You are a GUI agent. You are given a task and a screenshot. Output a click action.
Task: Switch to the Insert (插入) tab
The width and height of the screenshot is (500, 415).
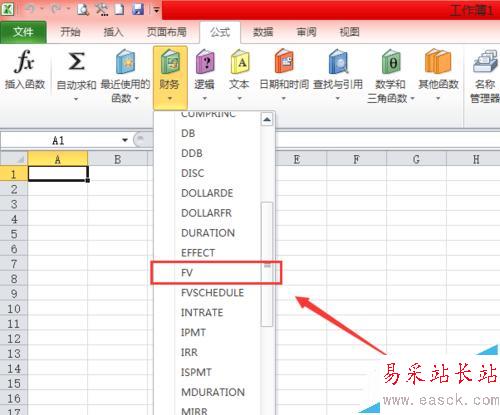pyautogui.click(x=113, y=32)
